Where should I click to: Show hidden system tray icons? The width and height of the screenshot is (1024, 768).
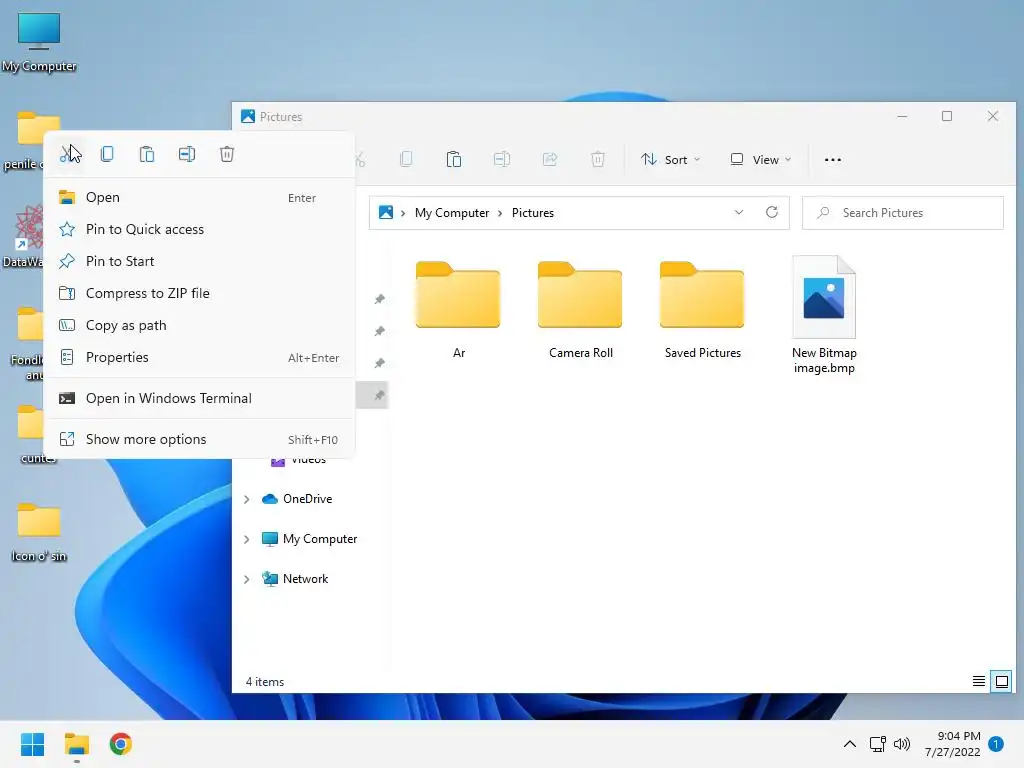tap(850, 744)
